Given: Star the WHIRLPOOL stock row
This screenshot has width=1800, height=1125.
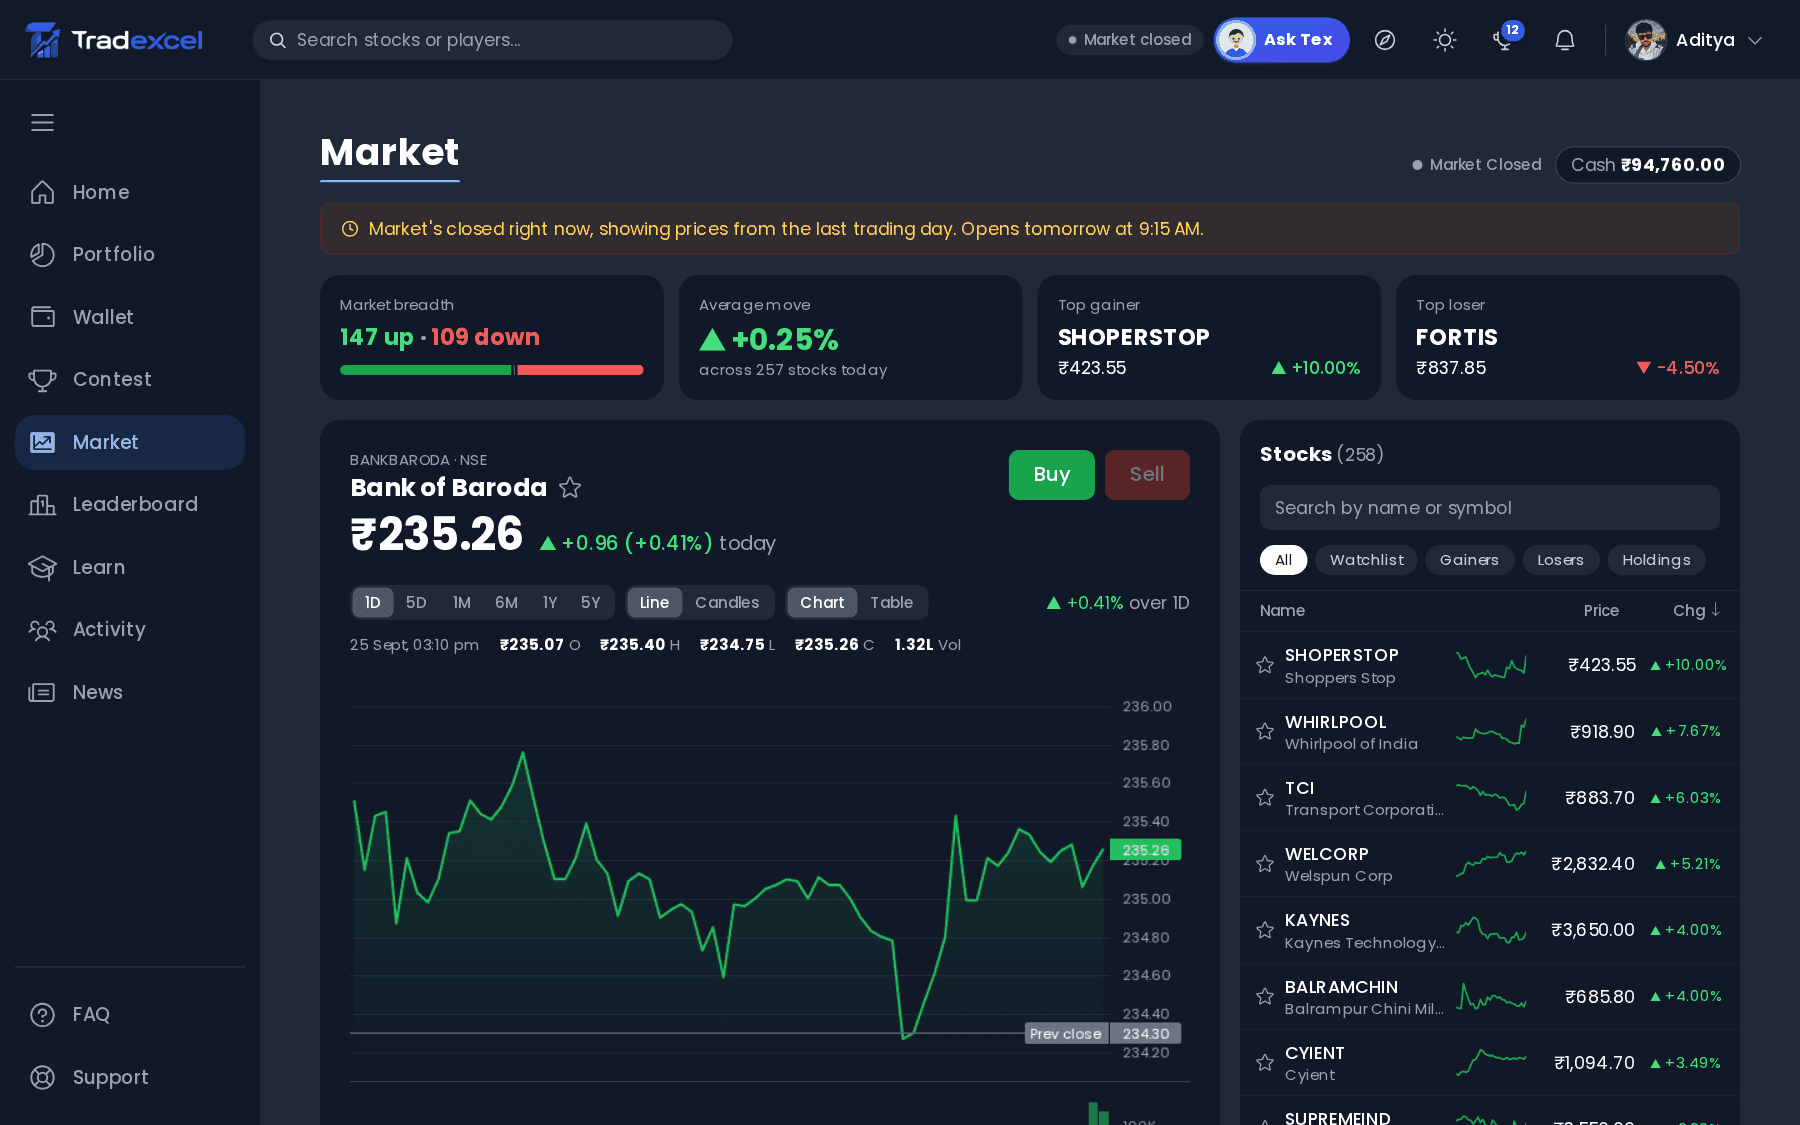Looking at the screenshot, I should (x=1265, y=732).
